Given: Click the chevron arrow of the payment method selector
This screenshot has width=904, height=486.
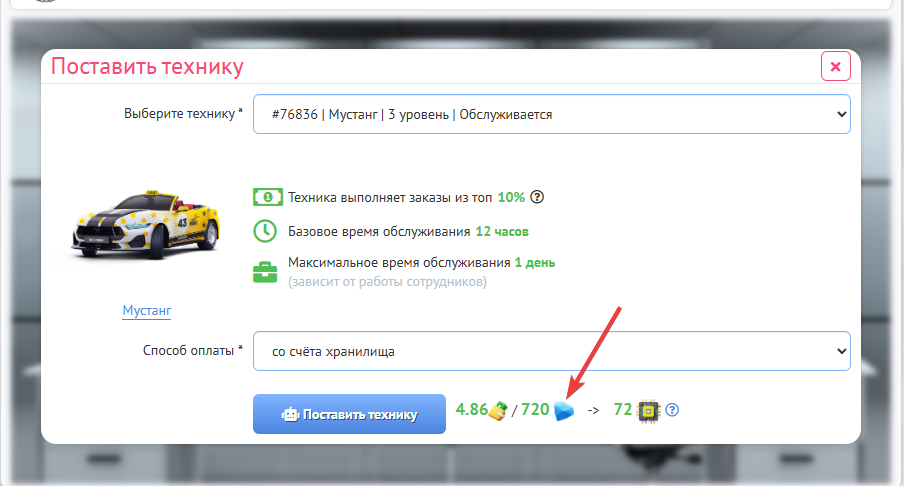Looking at the screenshot, I should (841, 351).
